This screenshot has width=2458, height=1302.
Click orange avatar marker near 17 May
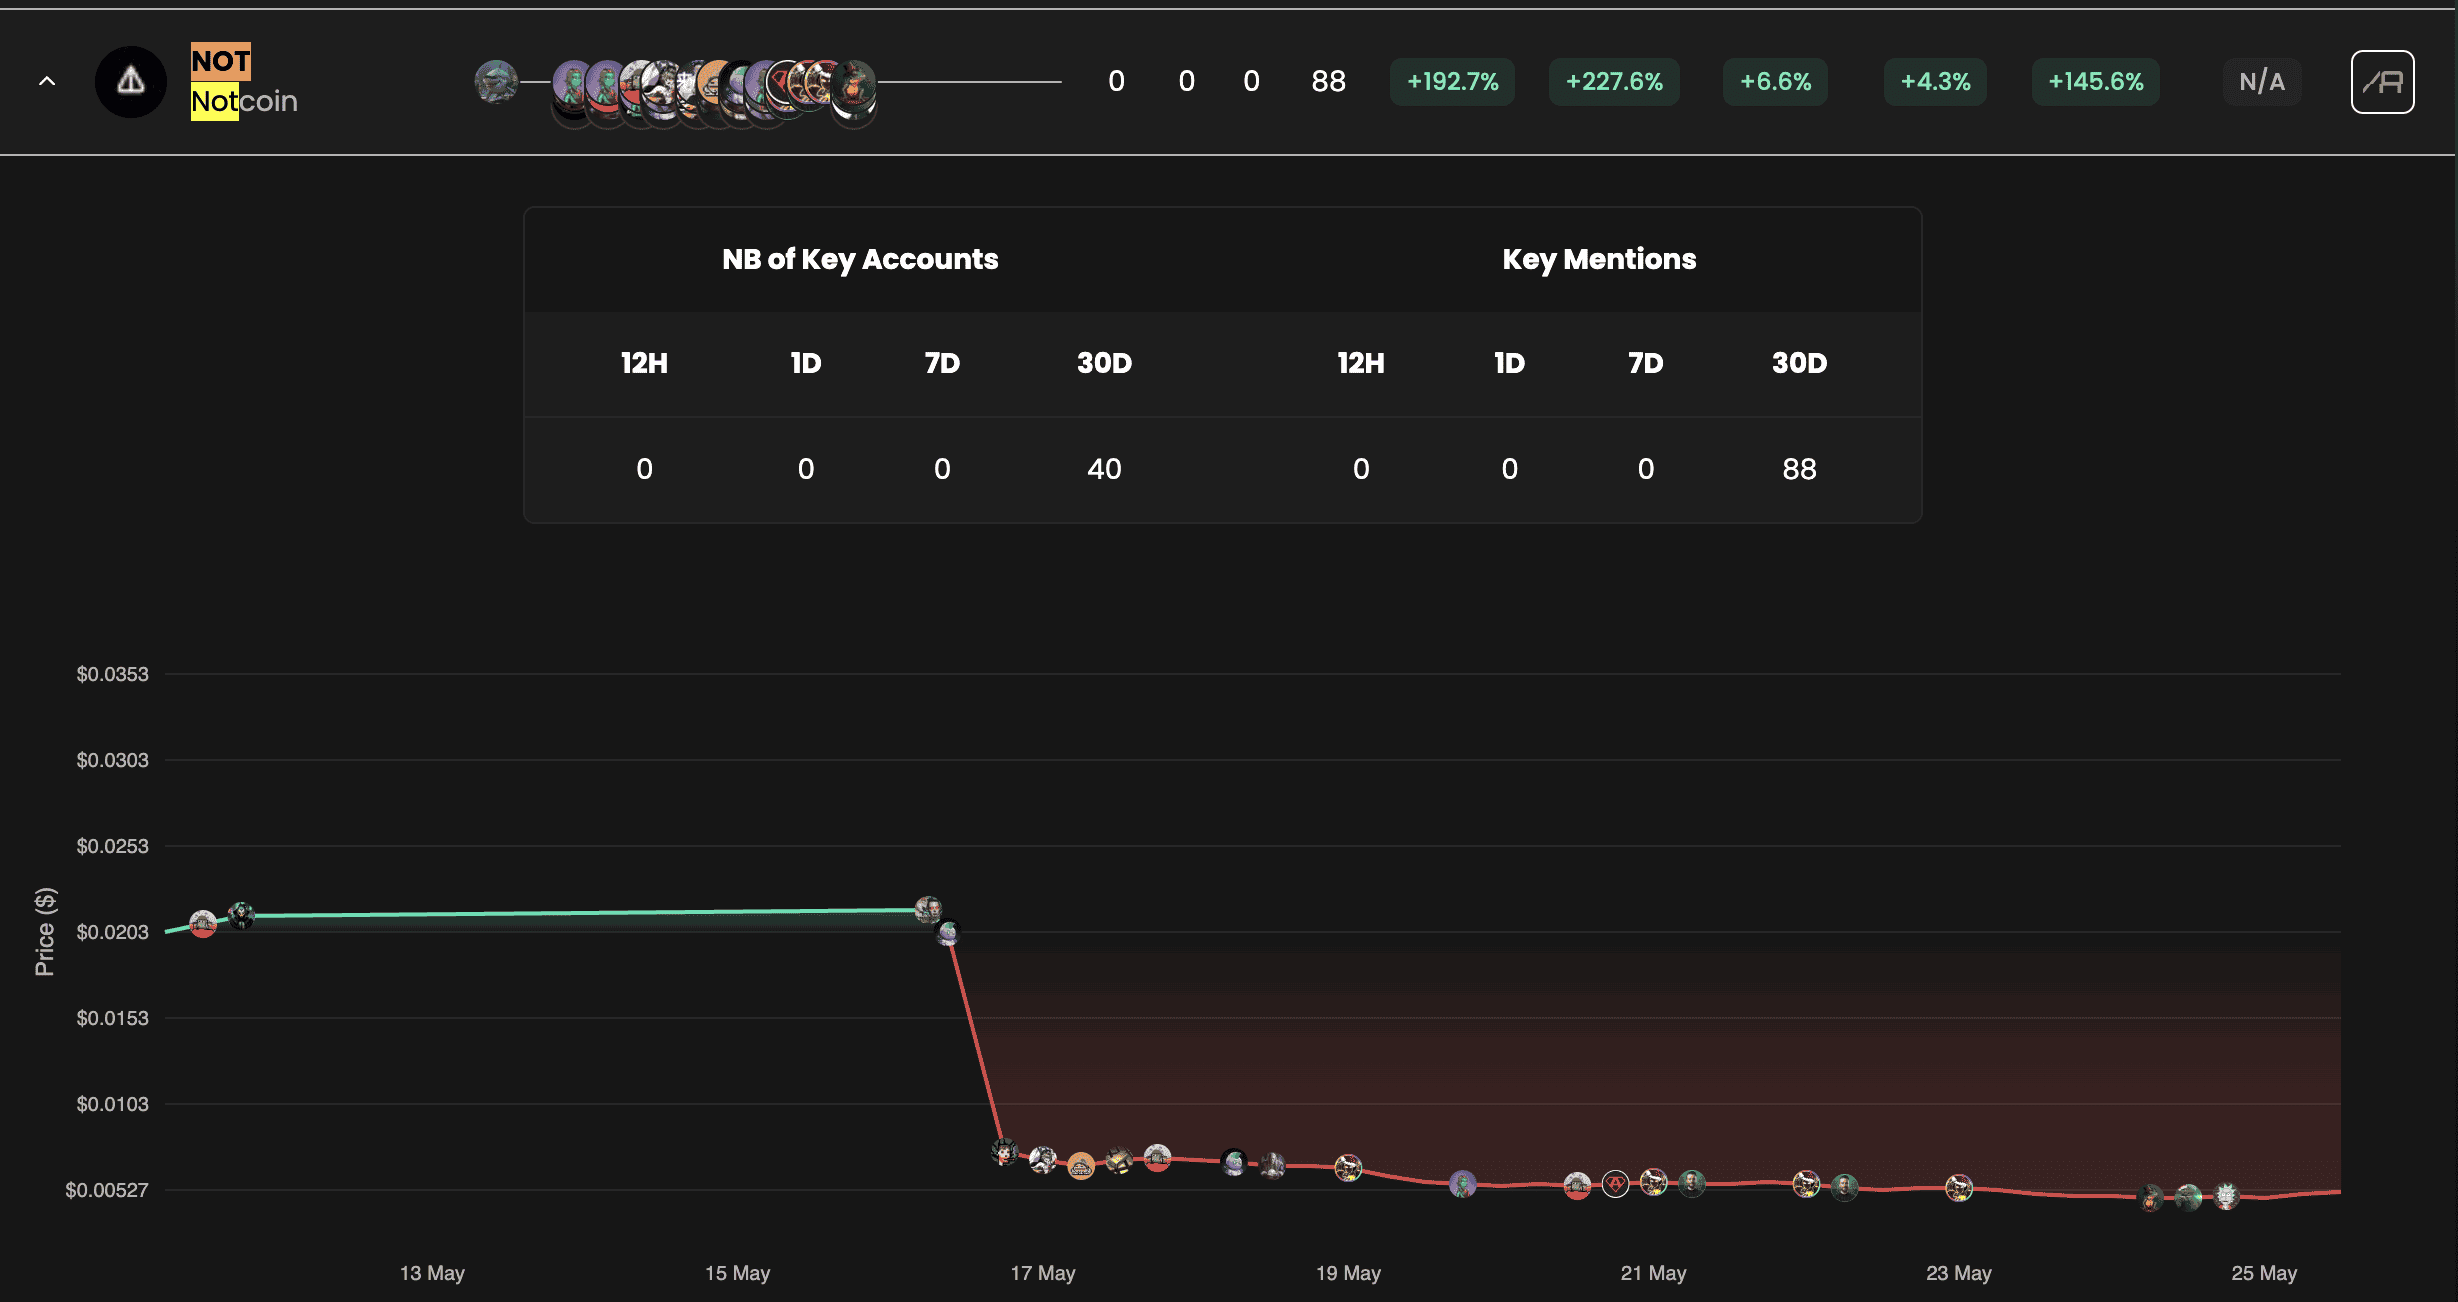click(x=1081, y=1167)
